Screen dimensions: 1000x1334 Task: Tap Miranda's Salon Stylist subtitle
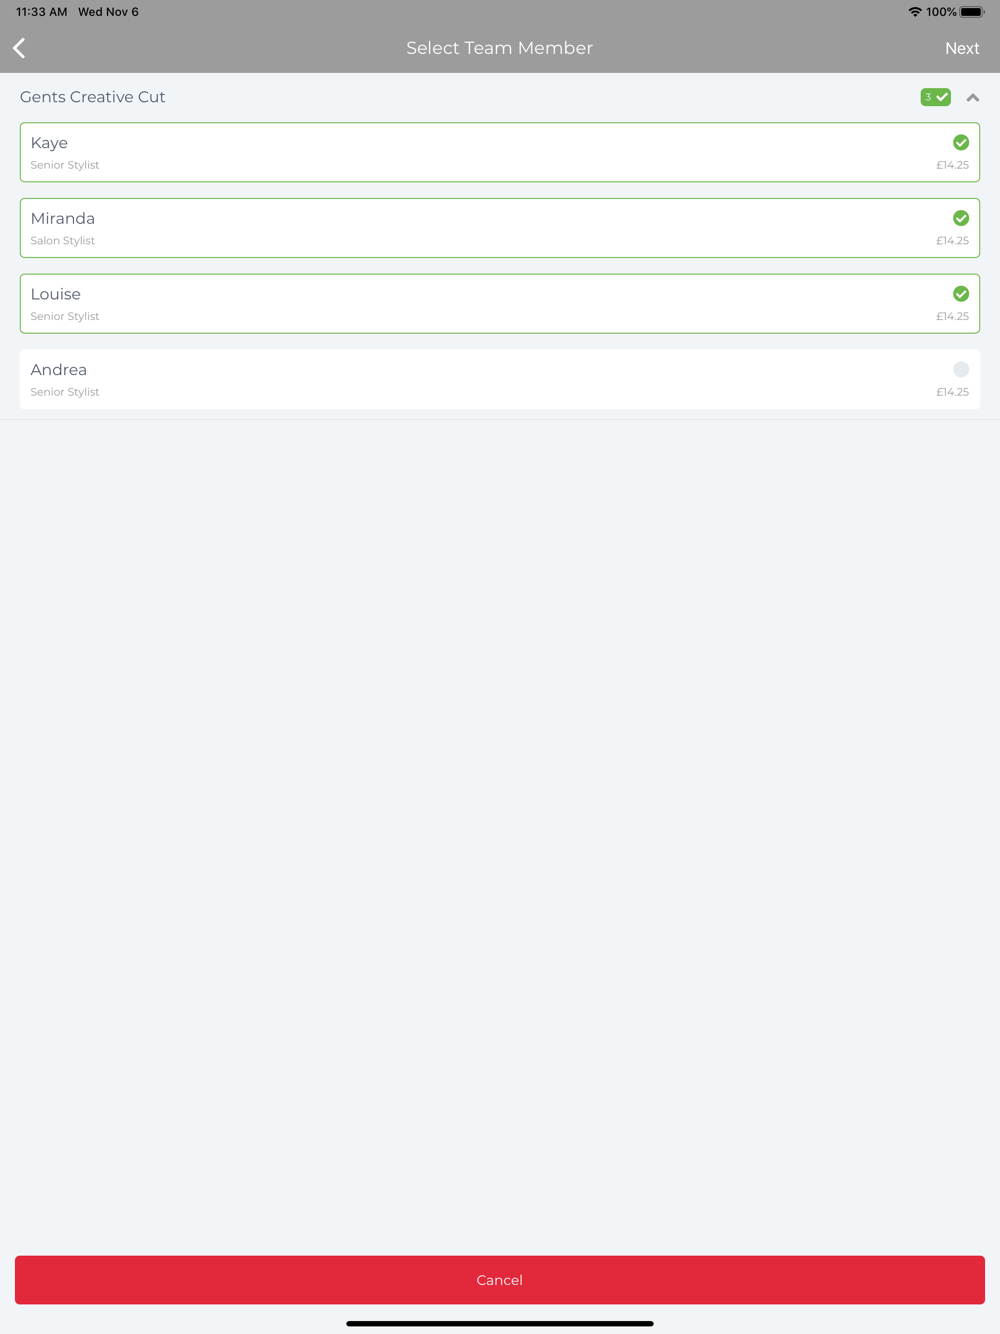tap(63, 241)
